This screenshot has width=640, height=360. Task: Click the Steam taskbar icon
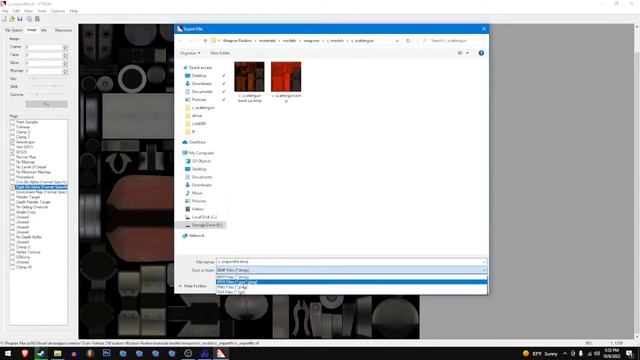[41, 353]
